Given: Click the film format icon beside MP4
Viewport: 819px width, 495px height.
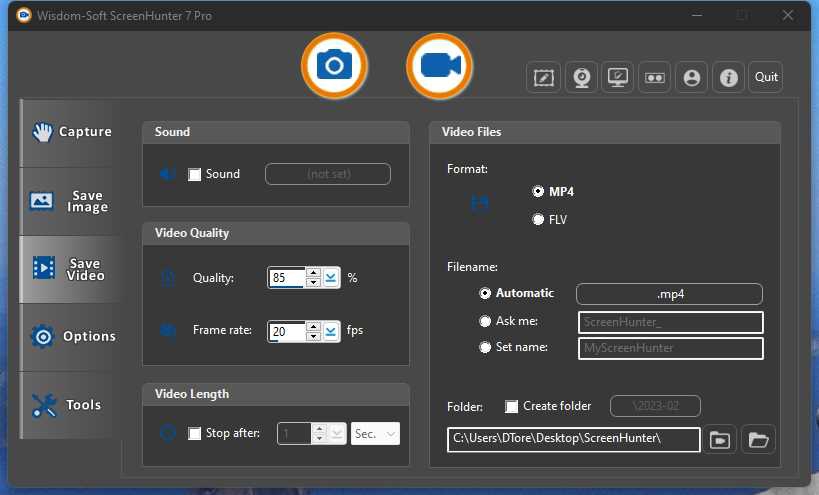Looking at the screenshot, I should click(479, 203).
